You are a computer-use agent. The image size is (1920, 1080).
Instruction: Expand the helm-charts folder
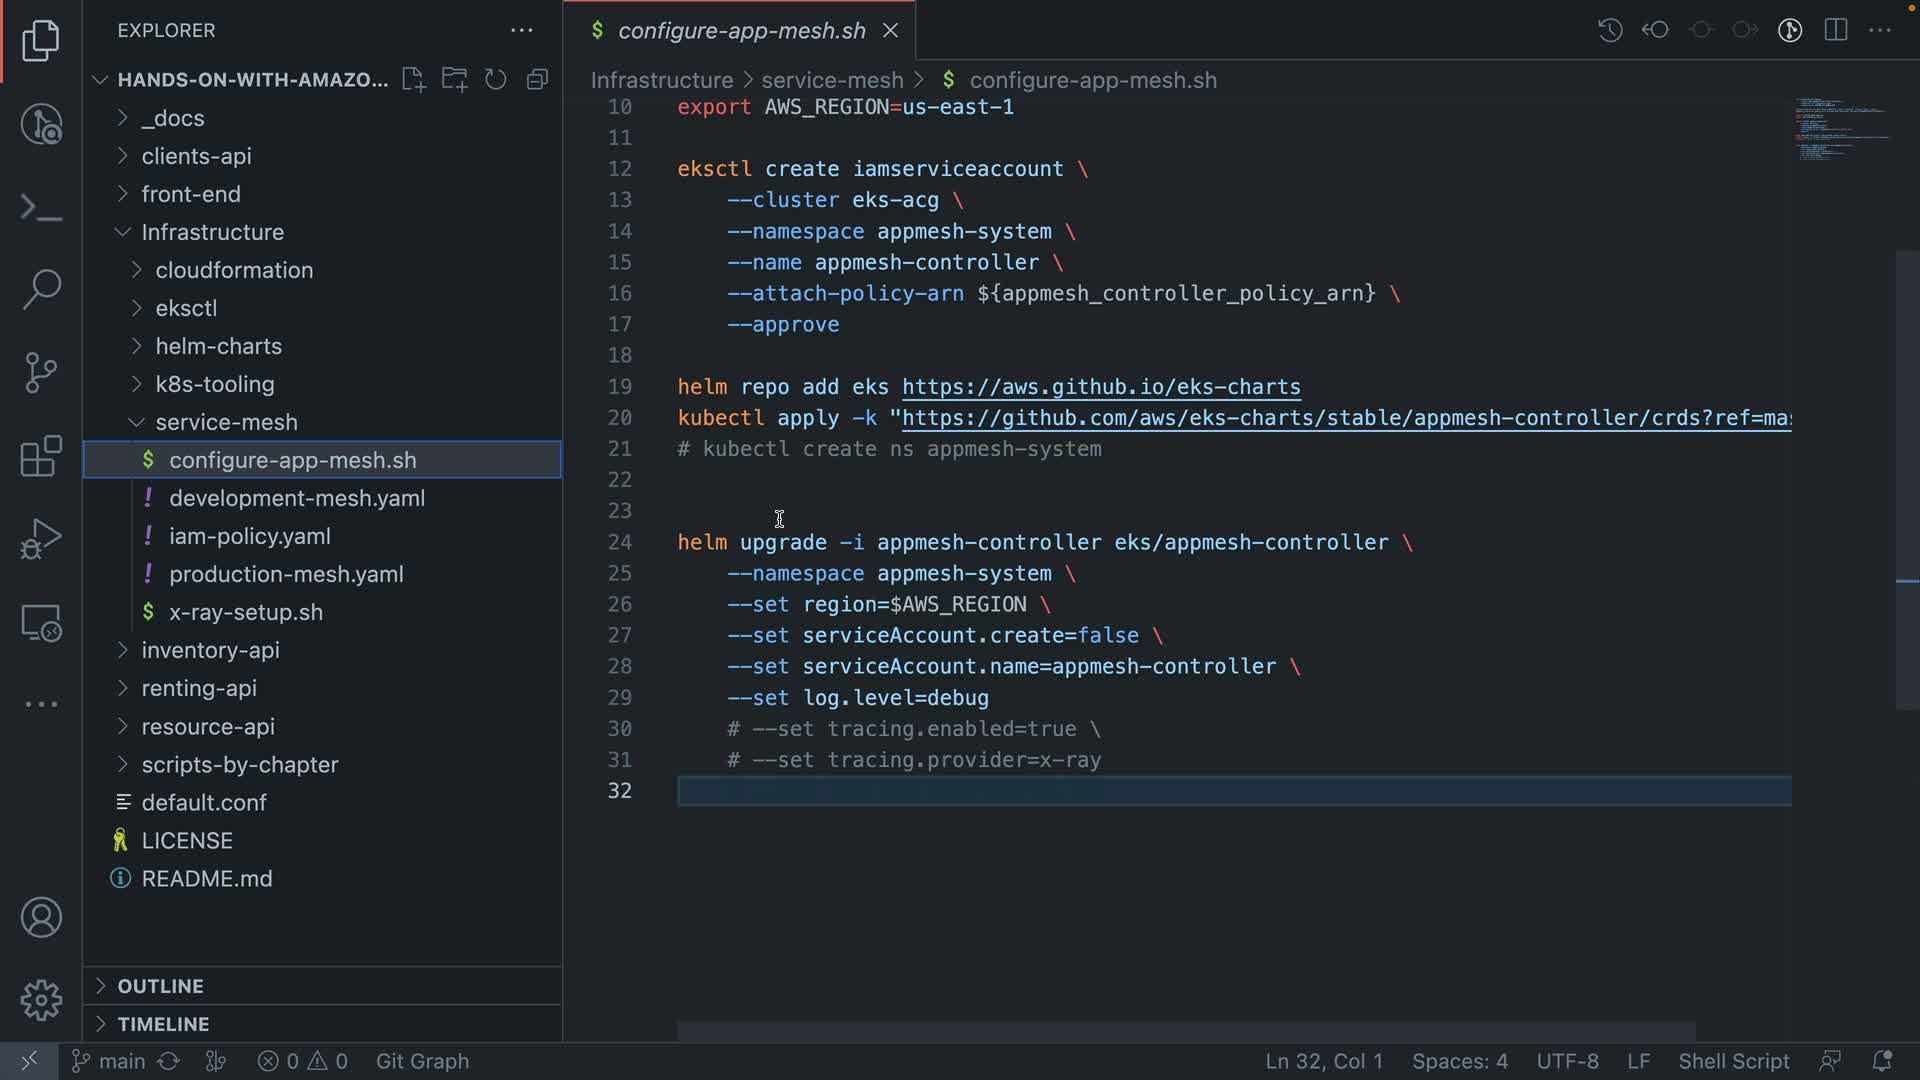tap(218, 346)
